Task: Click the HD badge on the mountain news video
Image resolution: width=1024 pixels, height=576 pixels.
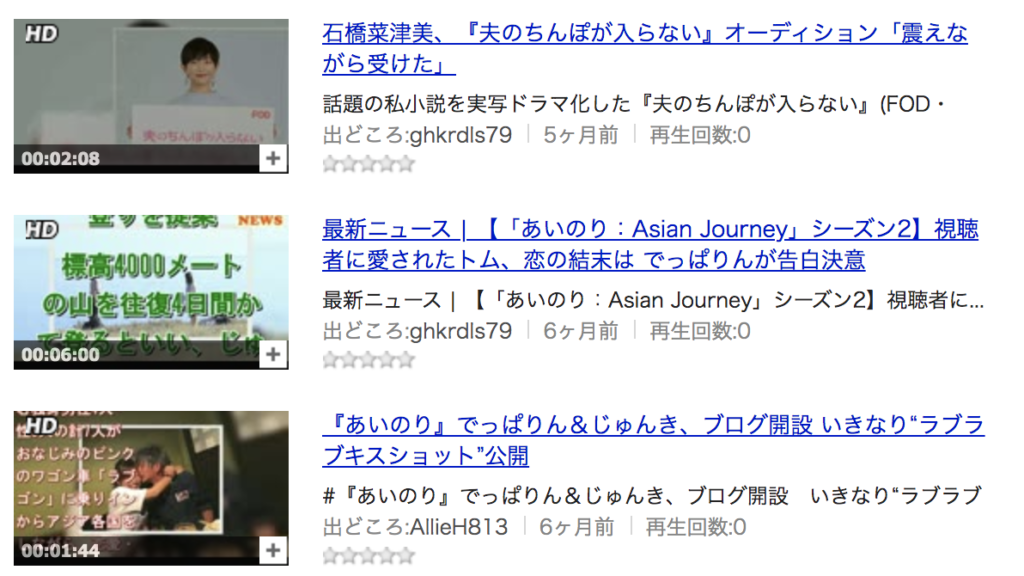Action: pos(41,229)
